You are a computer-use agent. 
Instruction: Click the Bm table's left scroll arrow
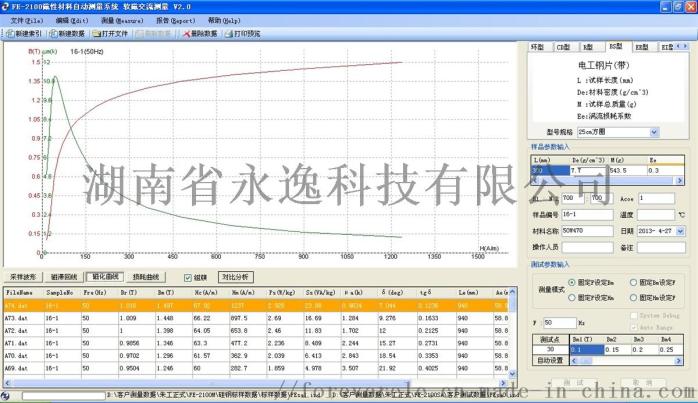[x=574, y=361]
